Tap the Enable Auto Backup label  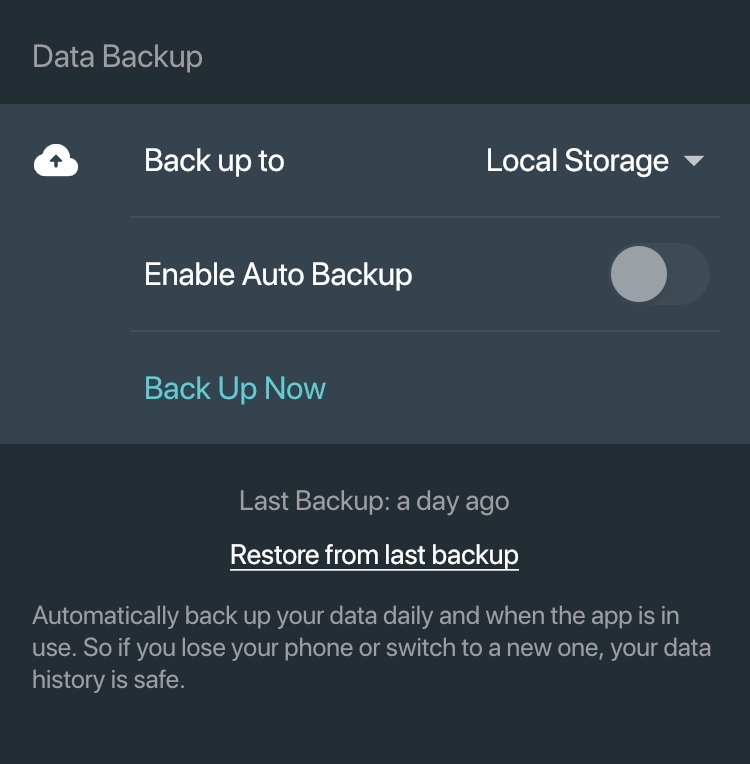[278, 274]
